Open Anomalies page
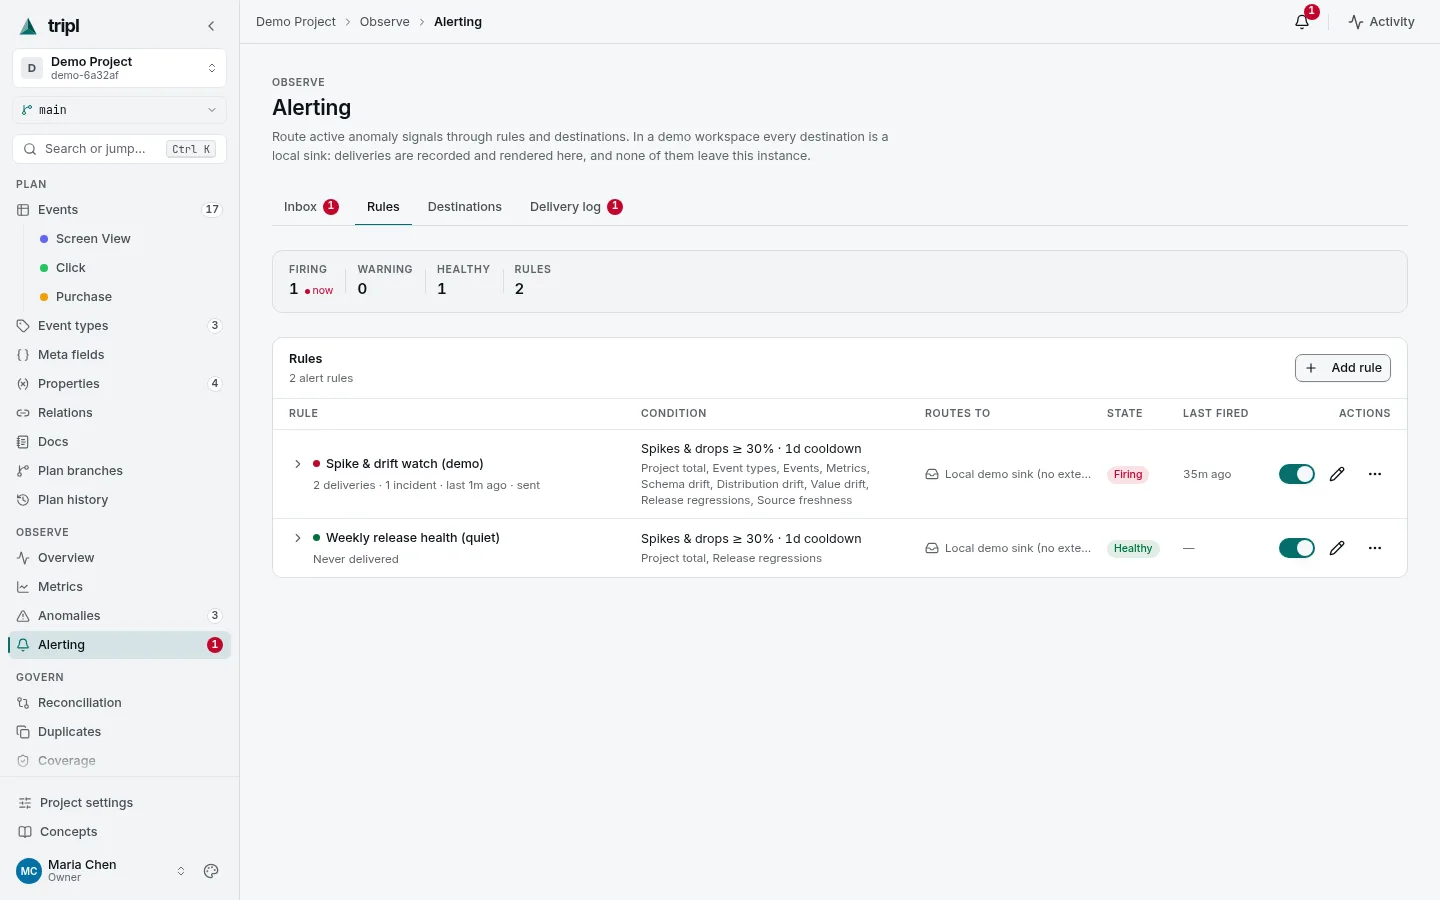 [119, 616]
